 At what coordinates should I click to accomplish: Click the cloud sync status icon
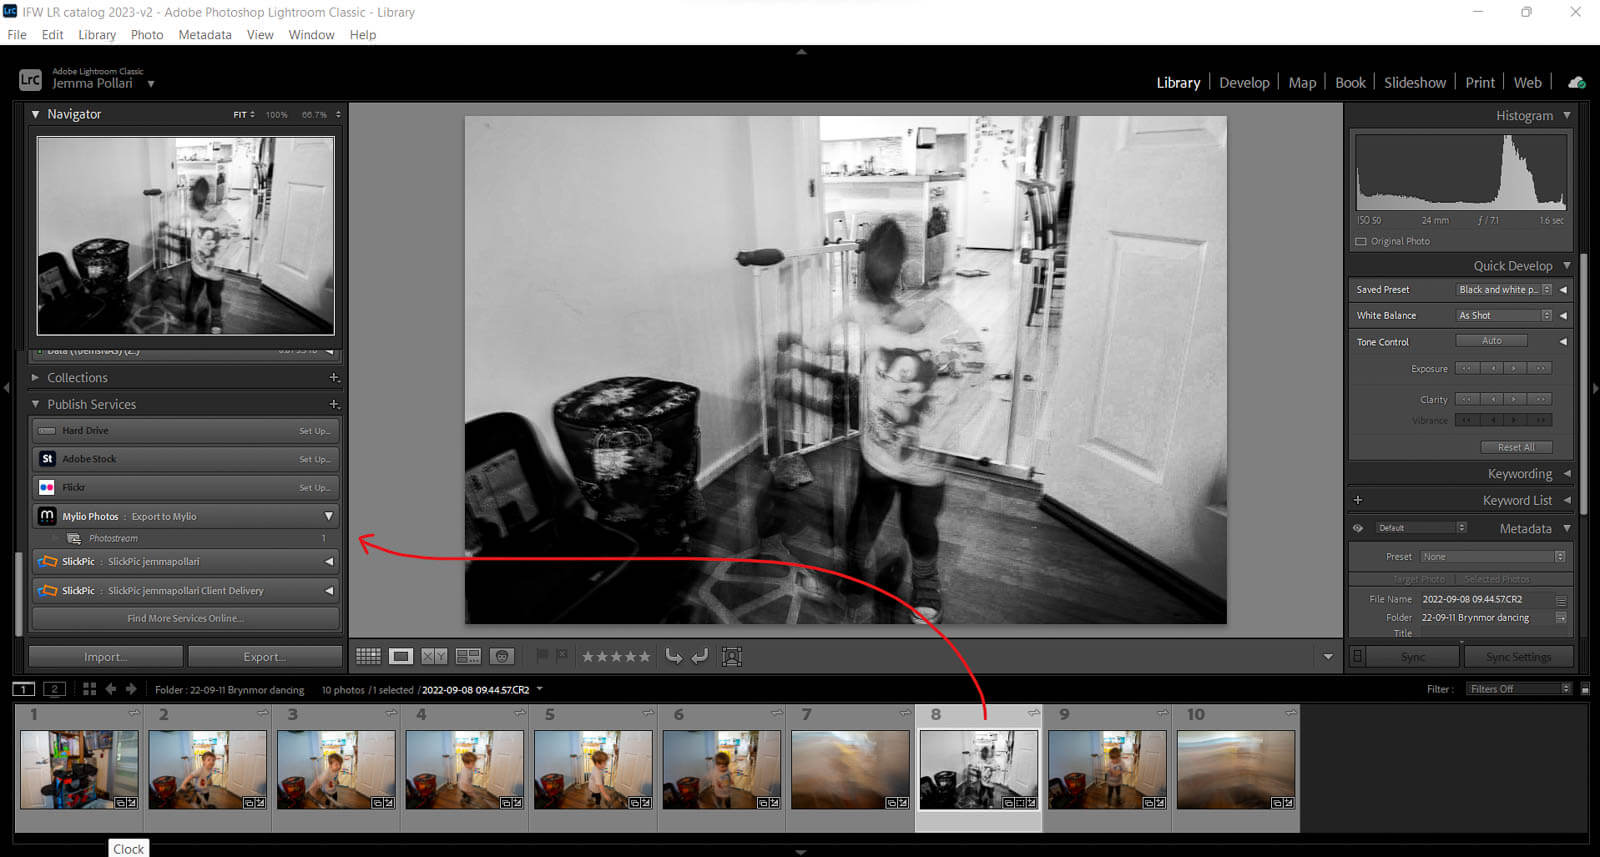[x=1577, y=82]
